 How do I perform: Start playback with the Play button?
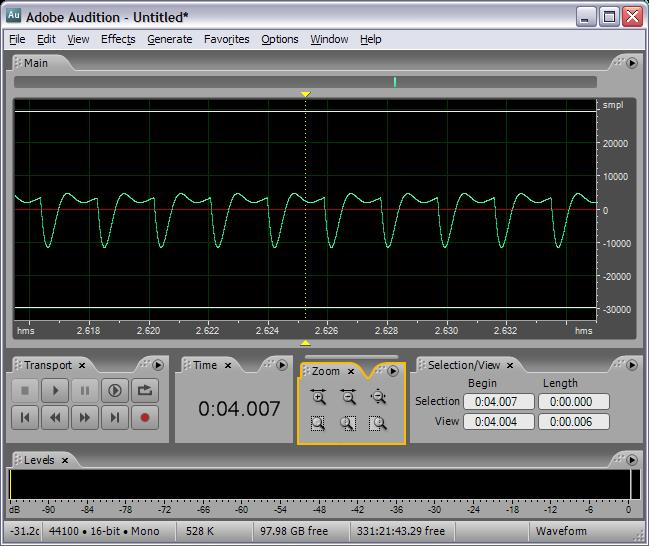tap(55, 391)
